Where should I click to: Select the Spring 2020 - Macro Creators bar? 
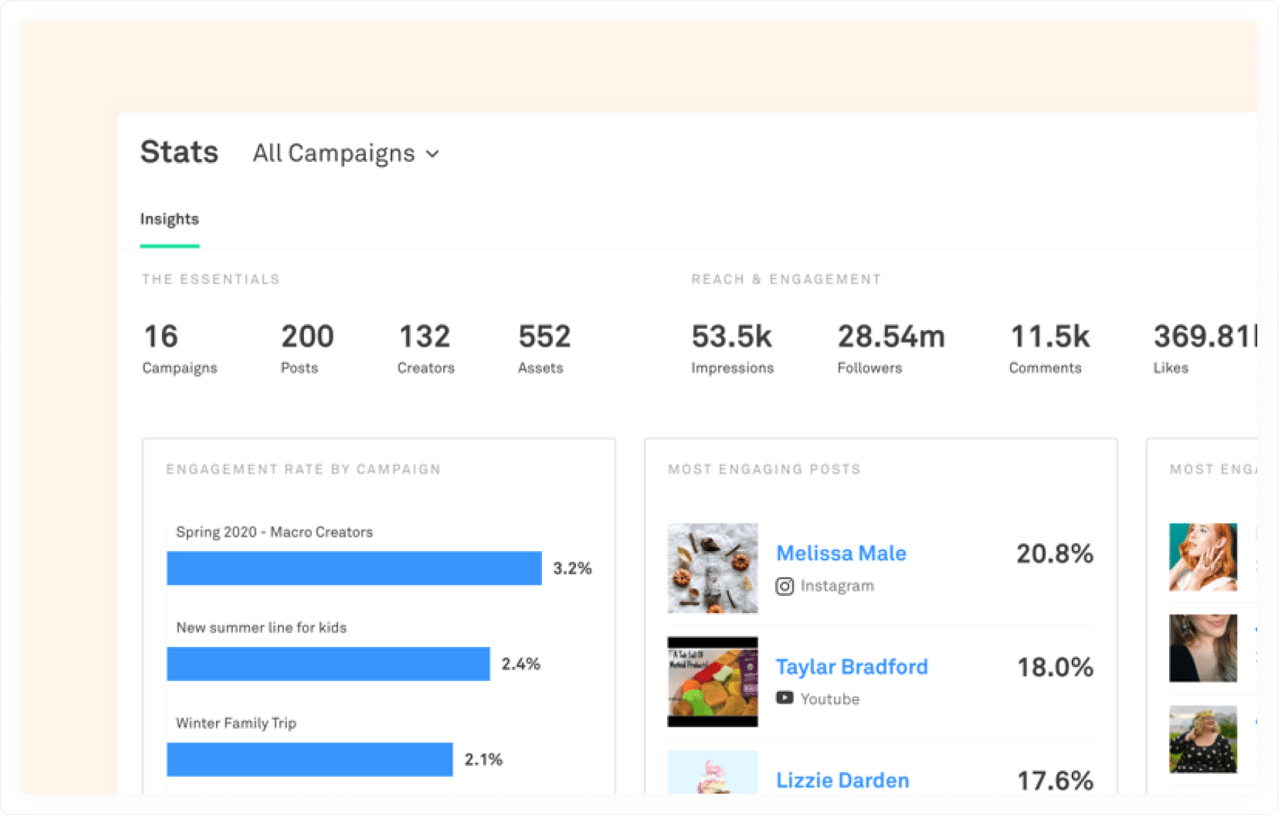[353, 568]
